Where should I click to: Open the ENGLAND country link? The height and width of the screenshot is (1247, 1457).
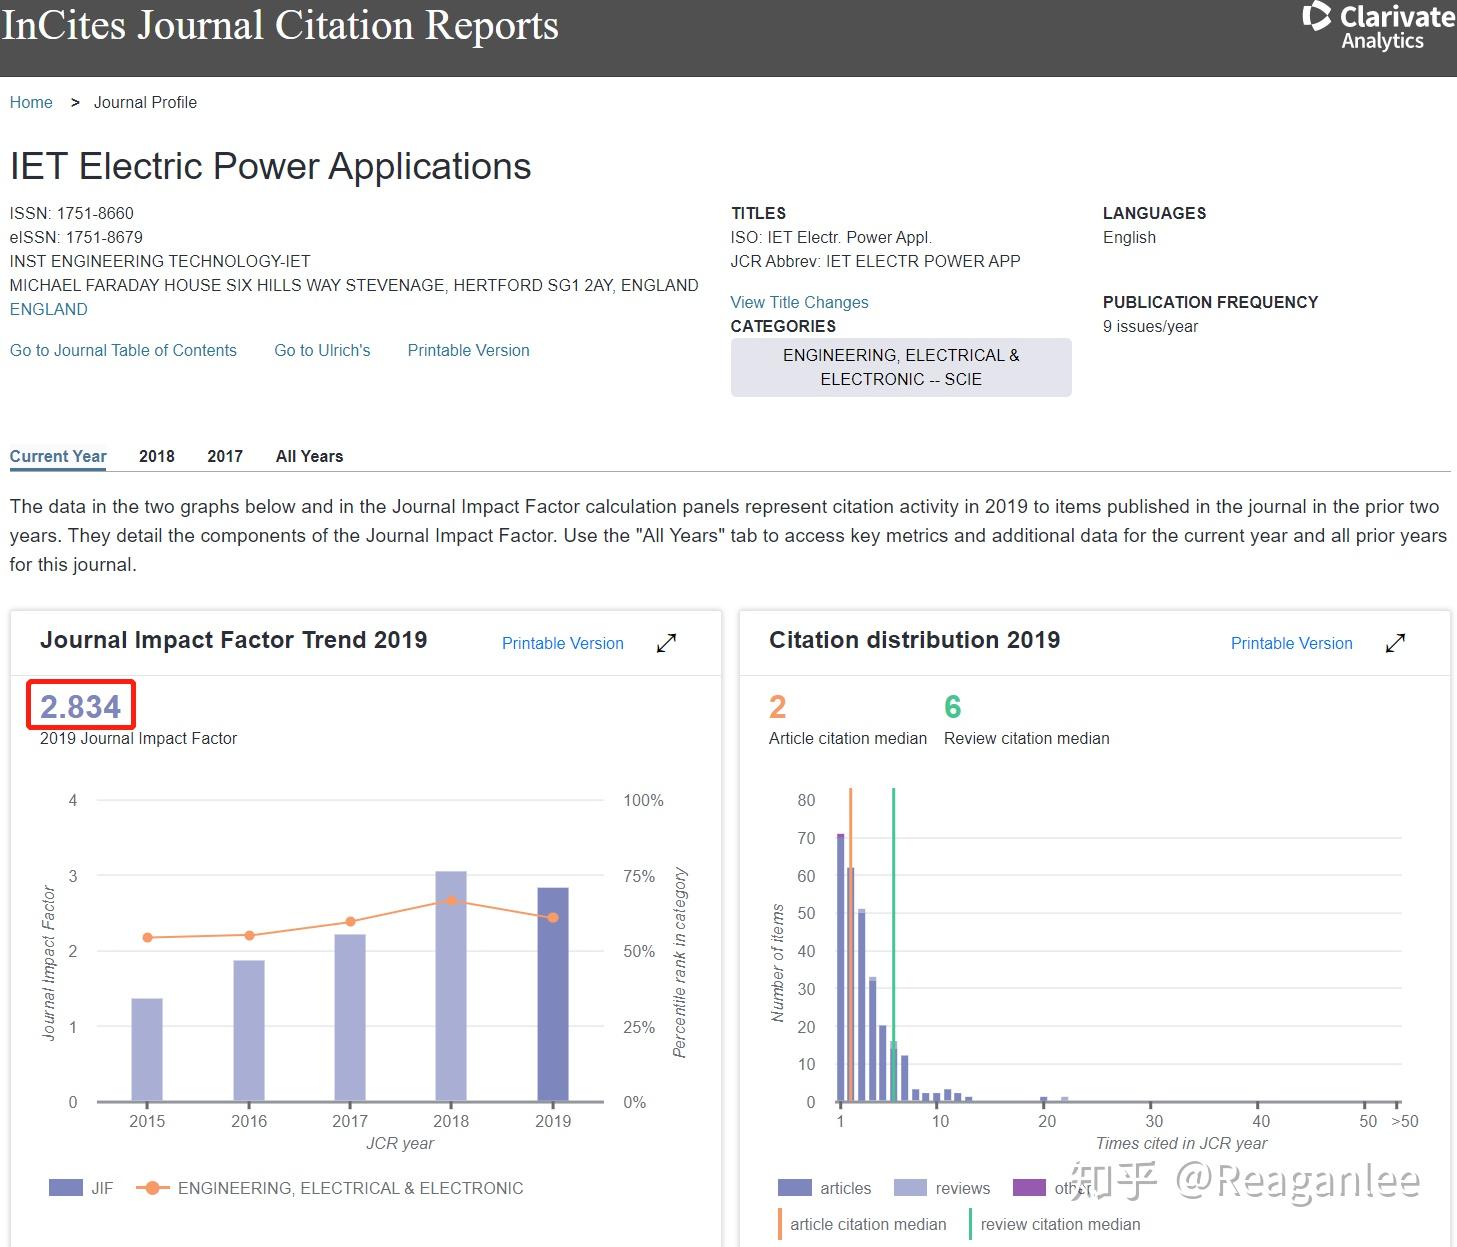pyautogui.click(x=49, y=309)
